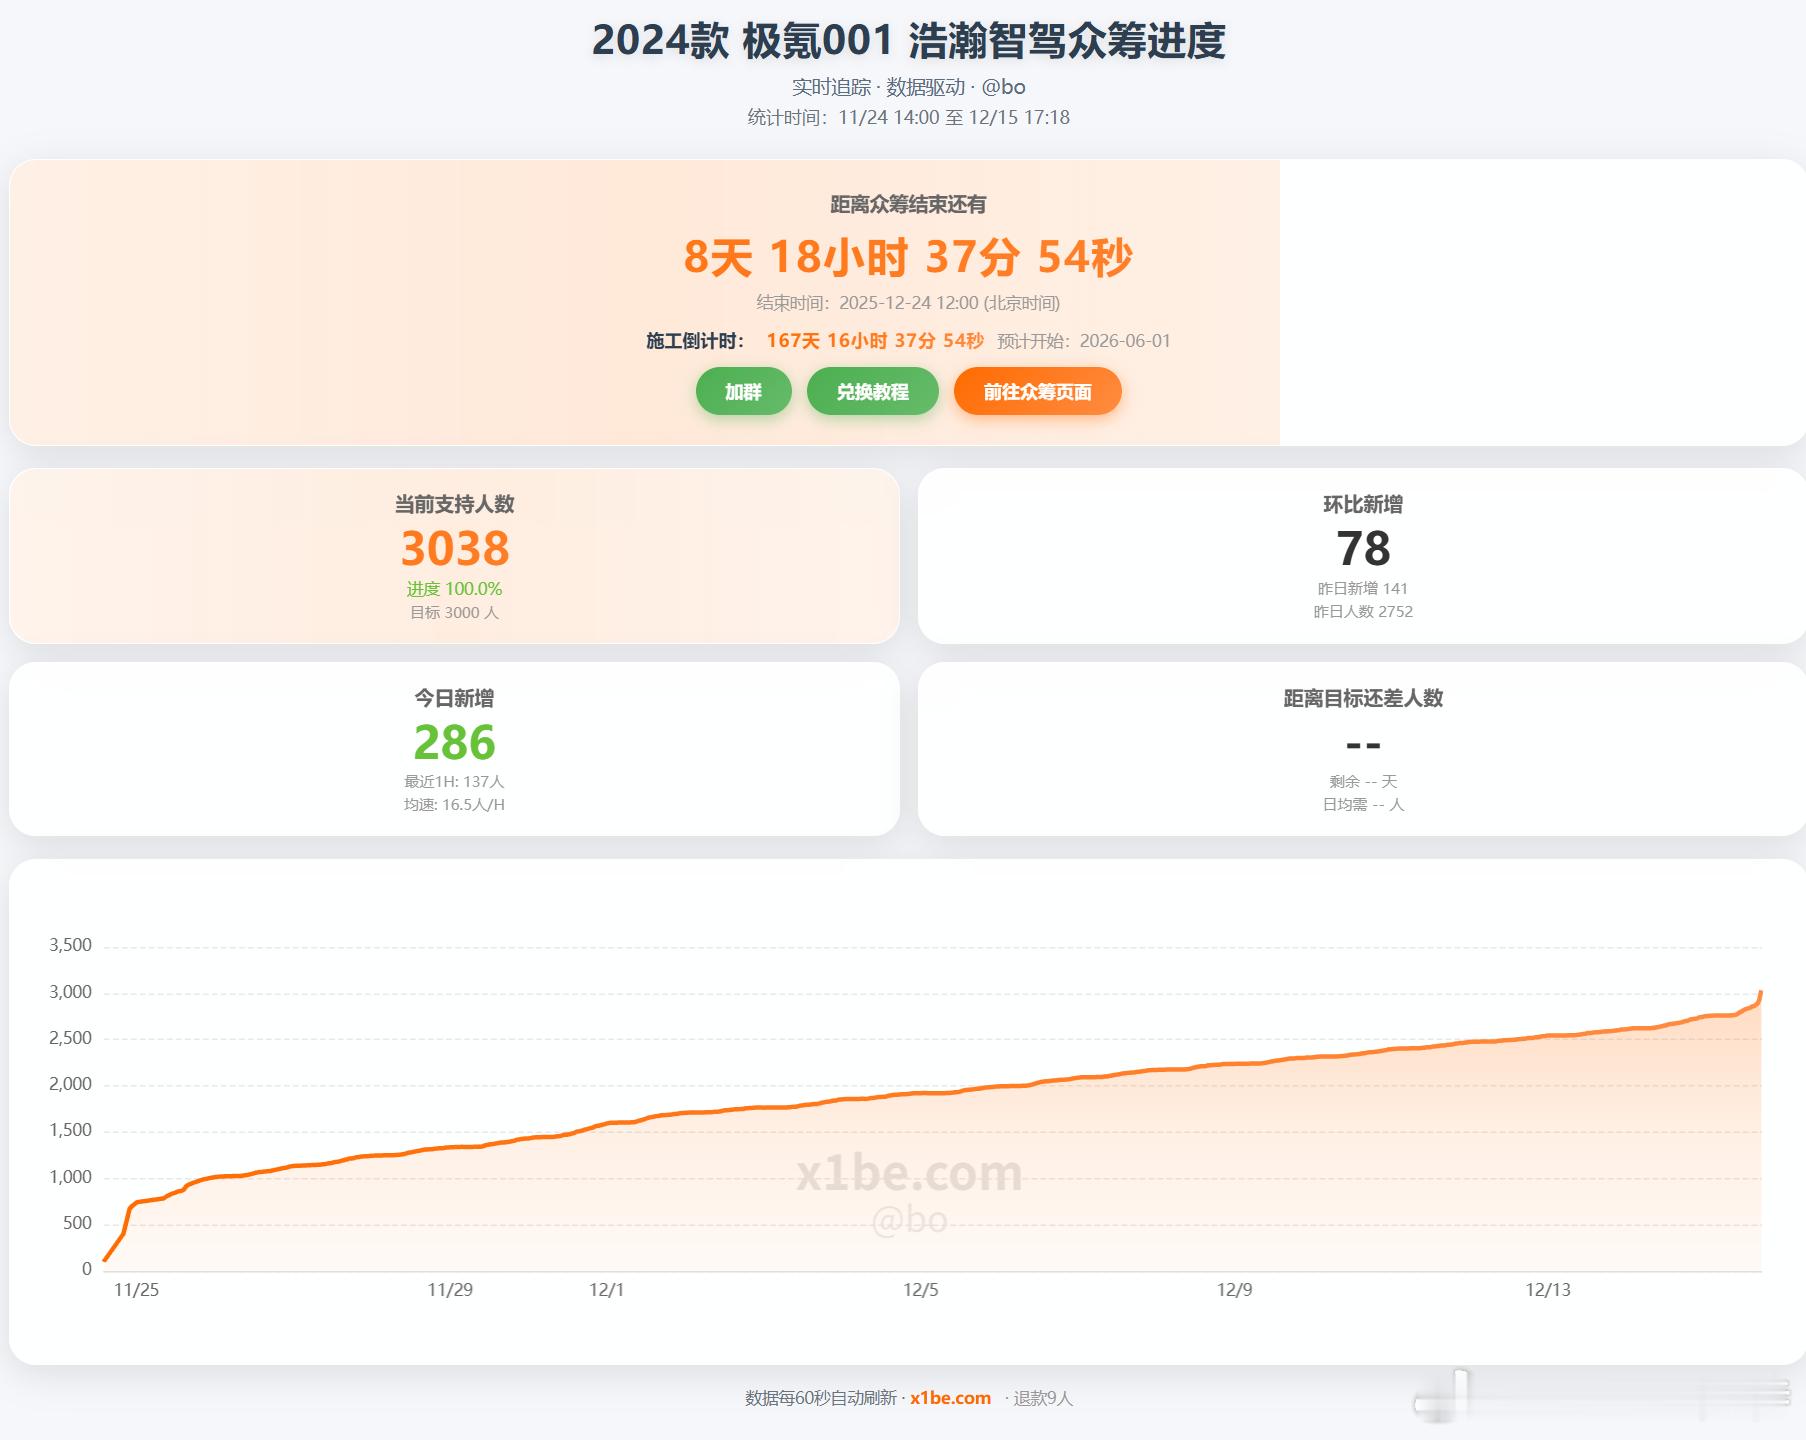Click the 预计开始 2026-06-01 text
Screen dimensions: 1806x1440
click(x=1084, y=341)
